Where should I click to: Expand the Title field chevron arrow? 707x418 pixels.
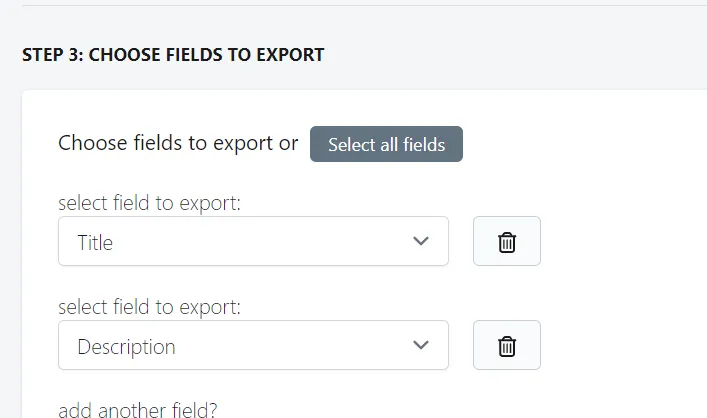coord(421,241)
